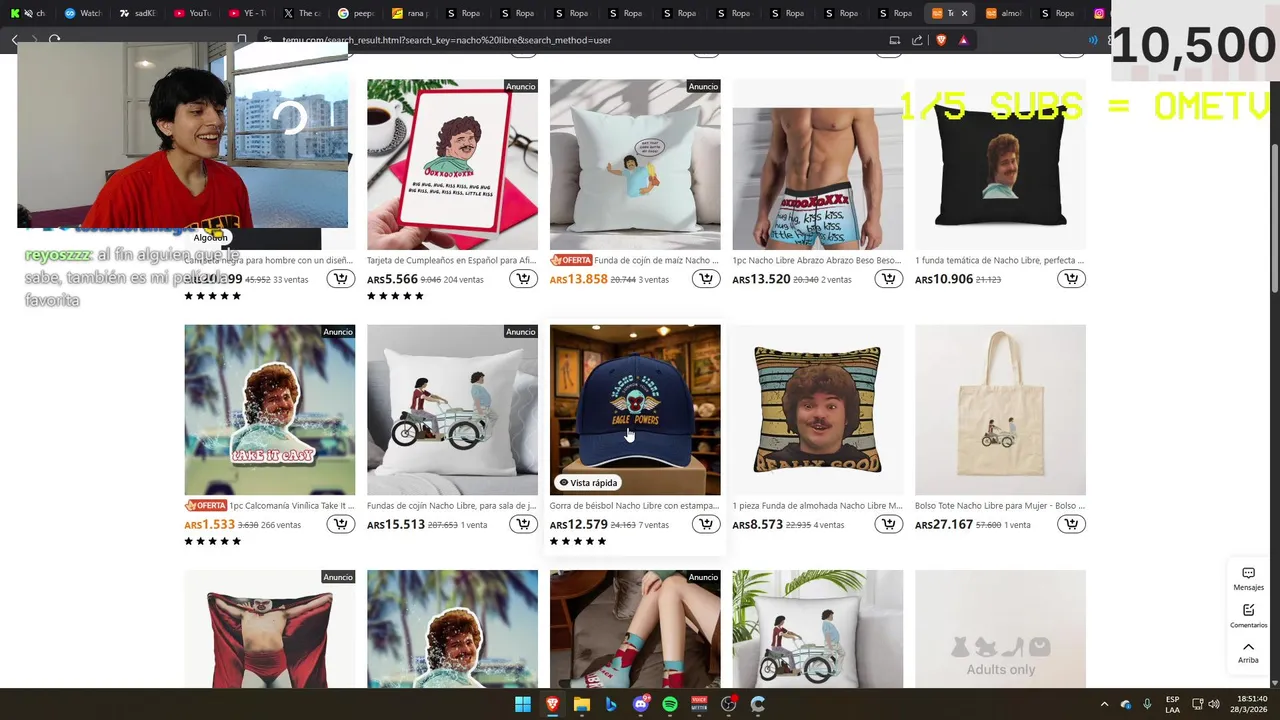Open the ESP LAA input language selector
This screenshot has width=1280, height=720.
pyautogui.click(x=1172, y=704)
